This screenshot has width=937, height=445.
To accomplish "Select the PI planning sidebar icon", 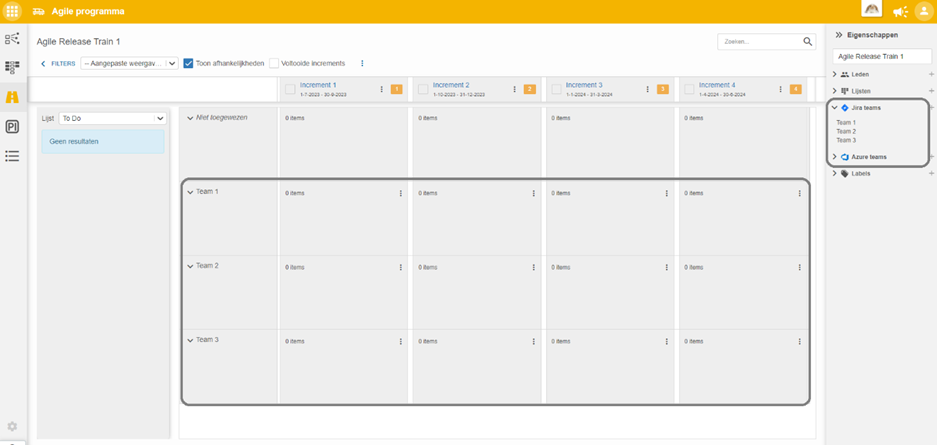I will [12, 127].
